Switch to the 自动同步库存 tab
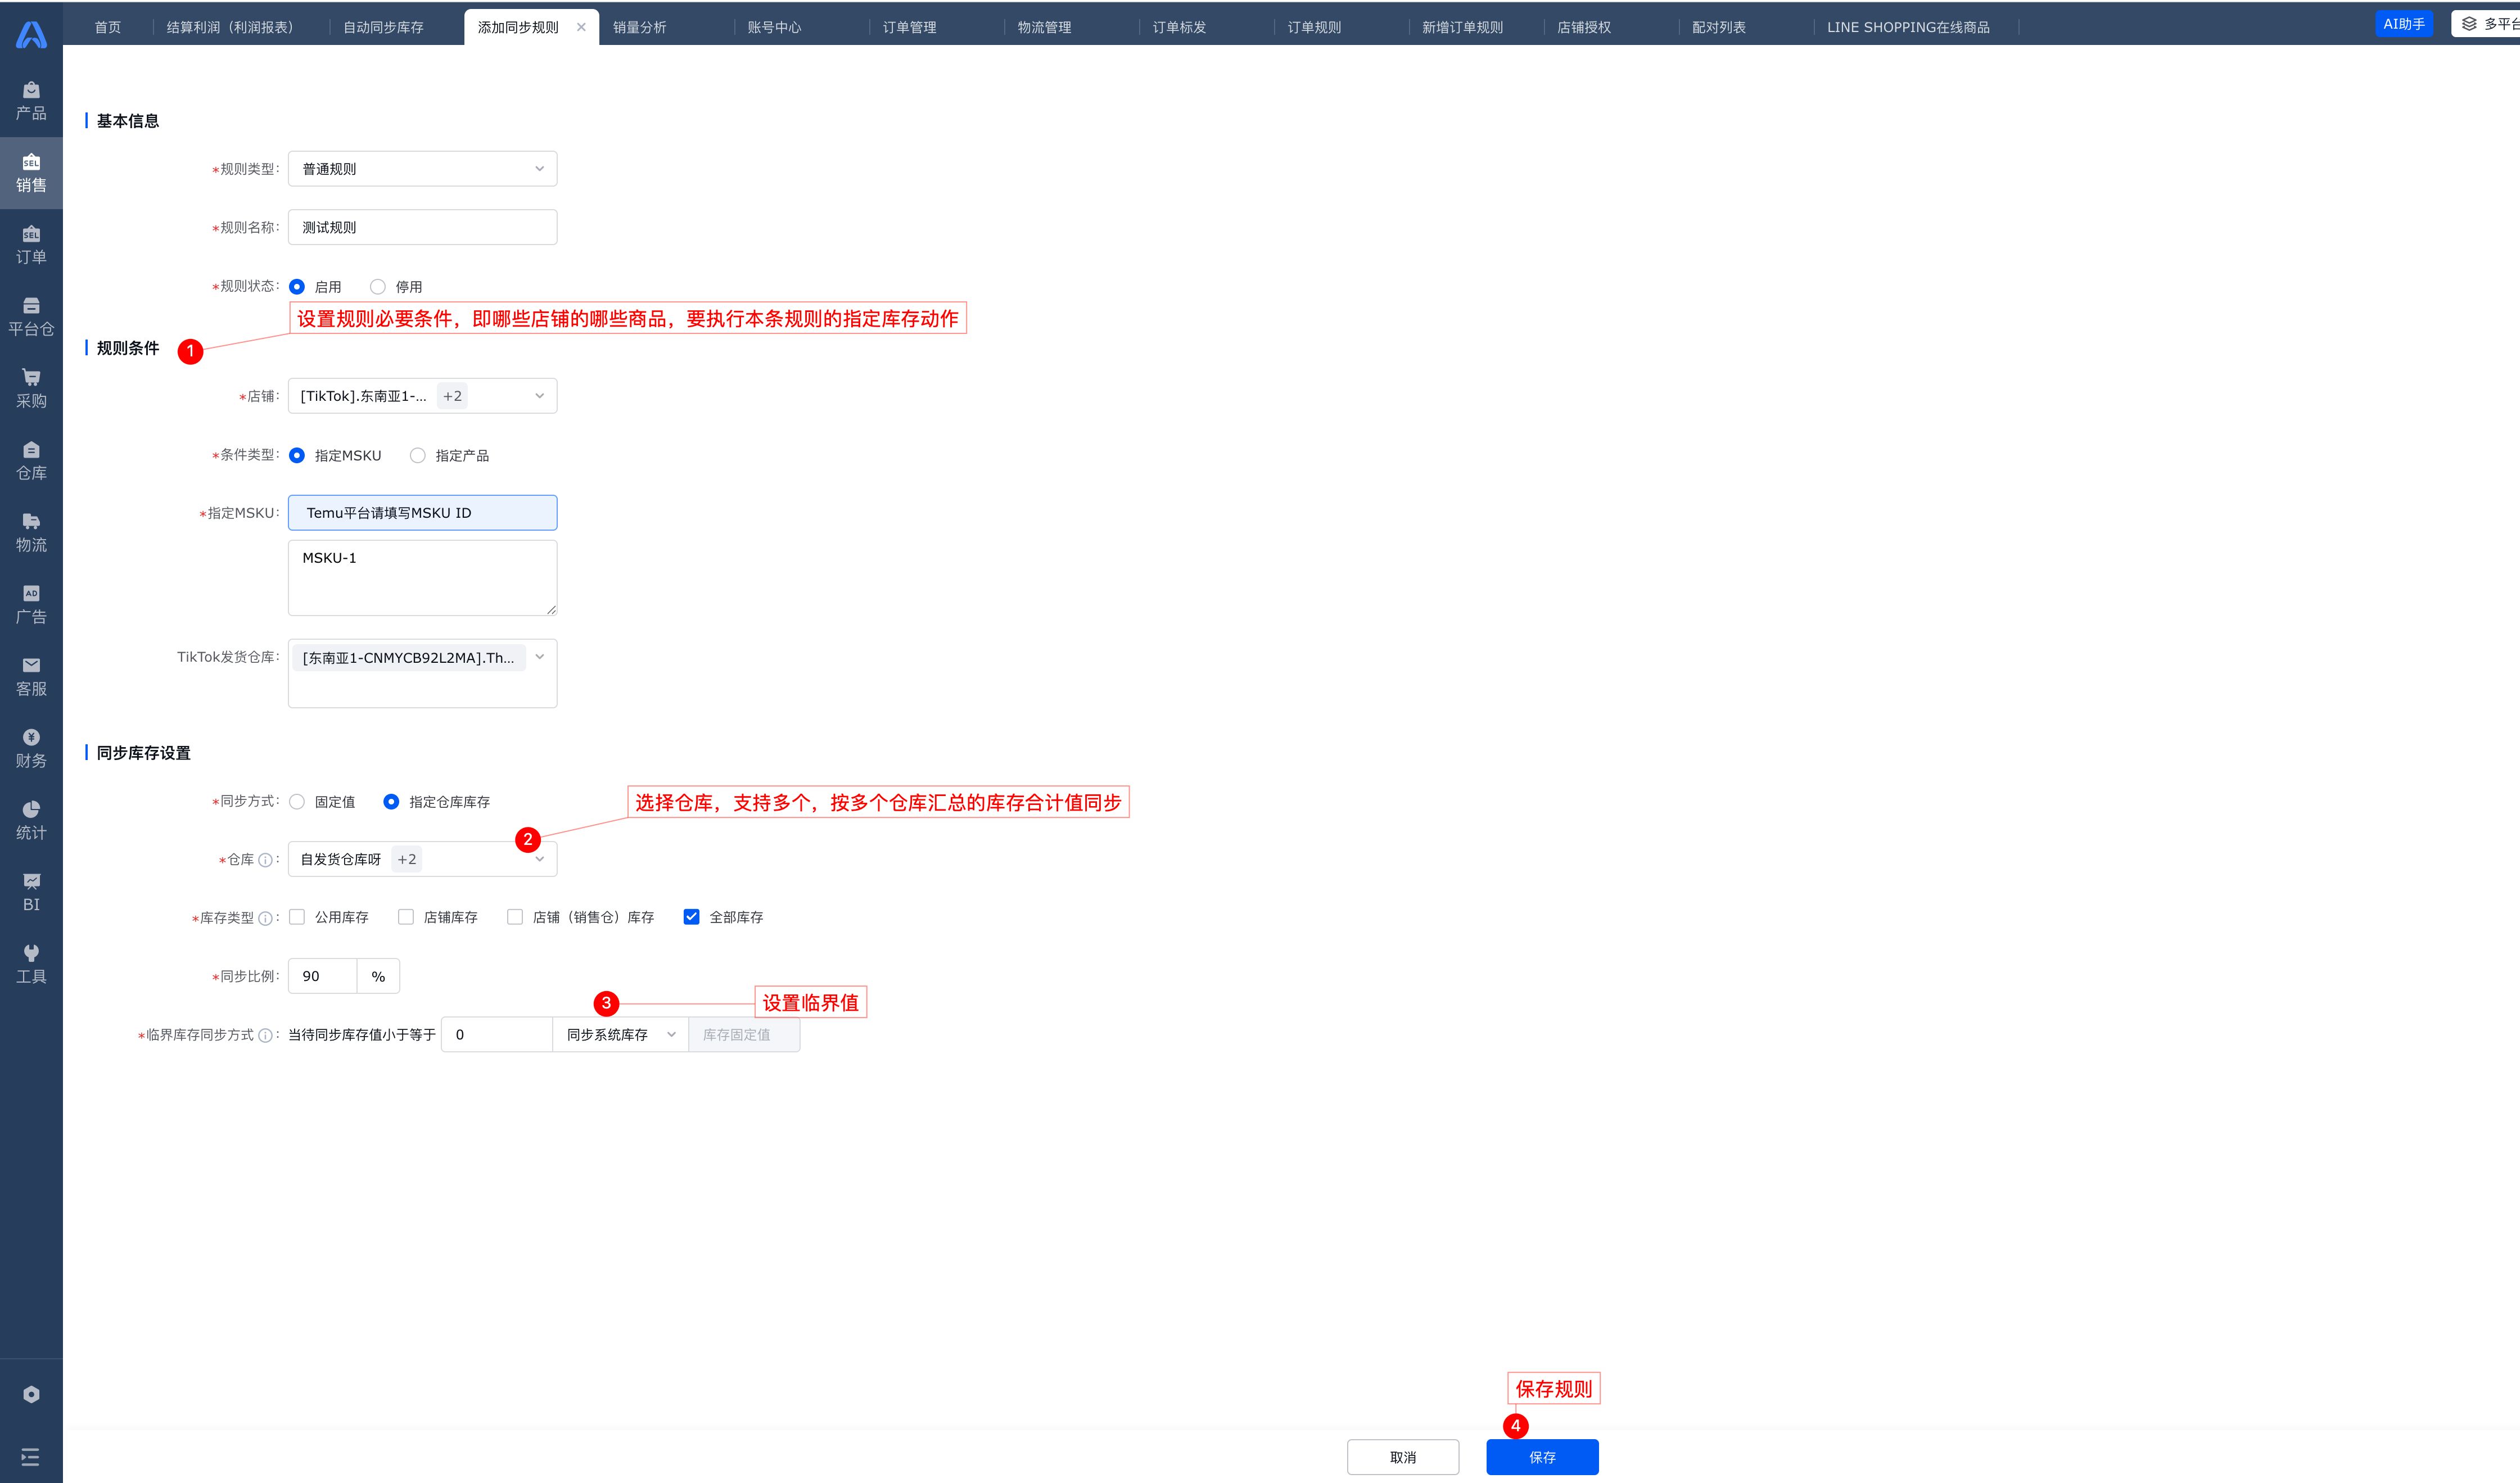The height and width of the screenshot is (1483, 2520). (383, 27)
